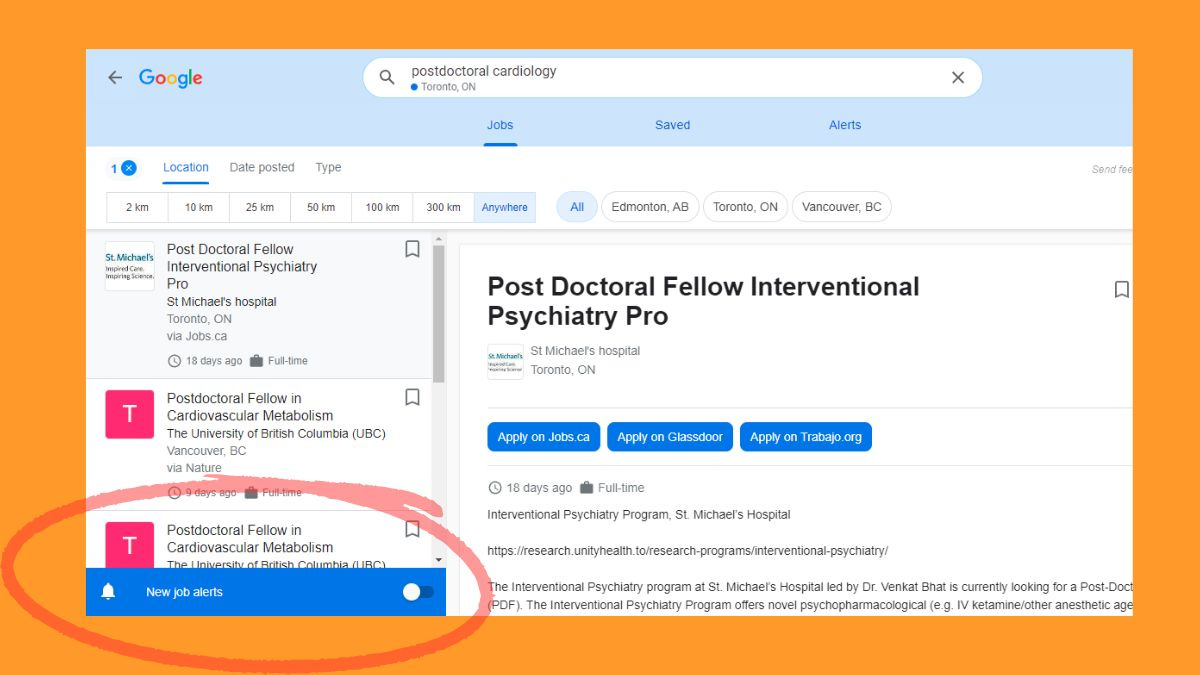Set distance to 25 km
Screen dimensions: 1200x675
click(x=260, y=207)
